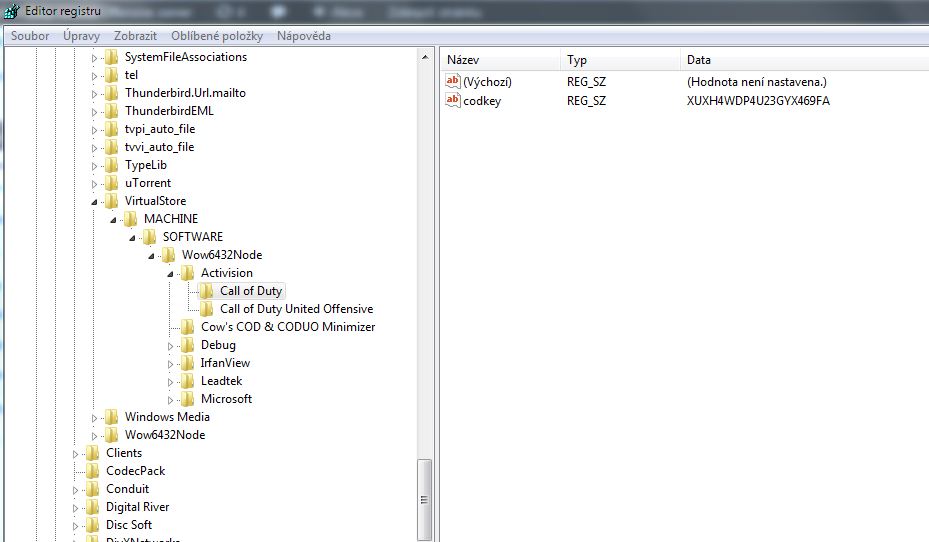Collapse the Activision key
This screenshot has height=542, width=929.
coord(170,274)
